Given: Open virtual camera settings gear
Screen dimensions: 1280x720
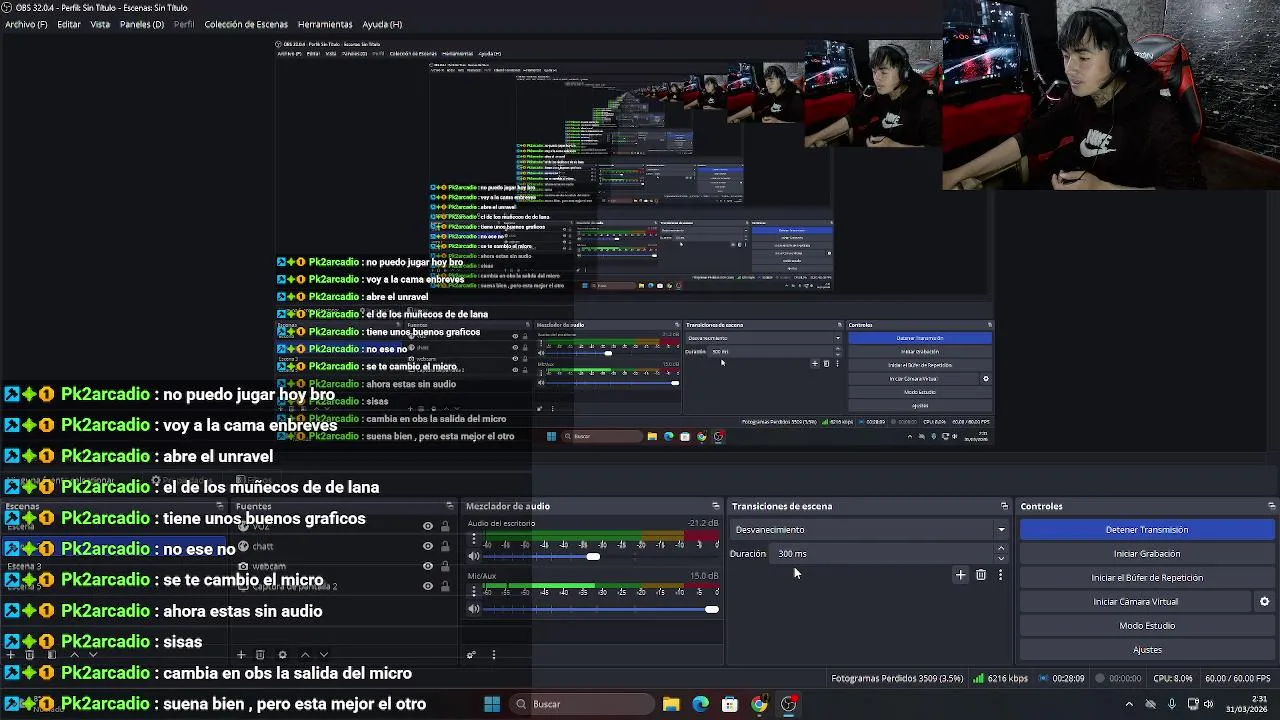Looking at the screenshot, I should coord(1264,601).
